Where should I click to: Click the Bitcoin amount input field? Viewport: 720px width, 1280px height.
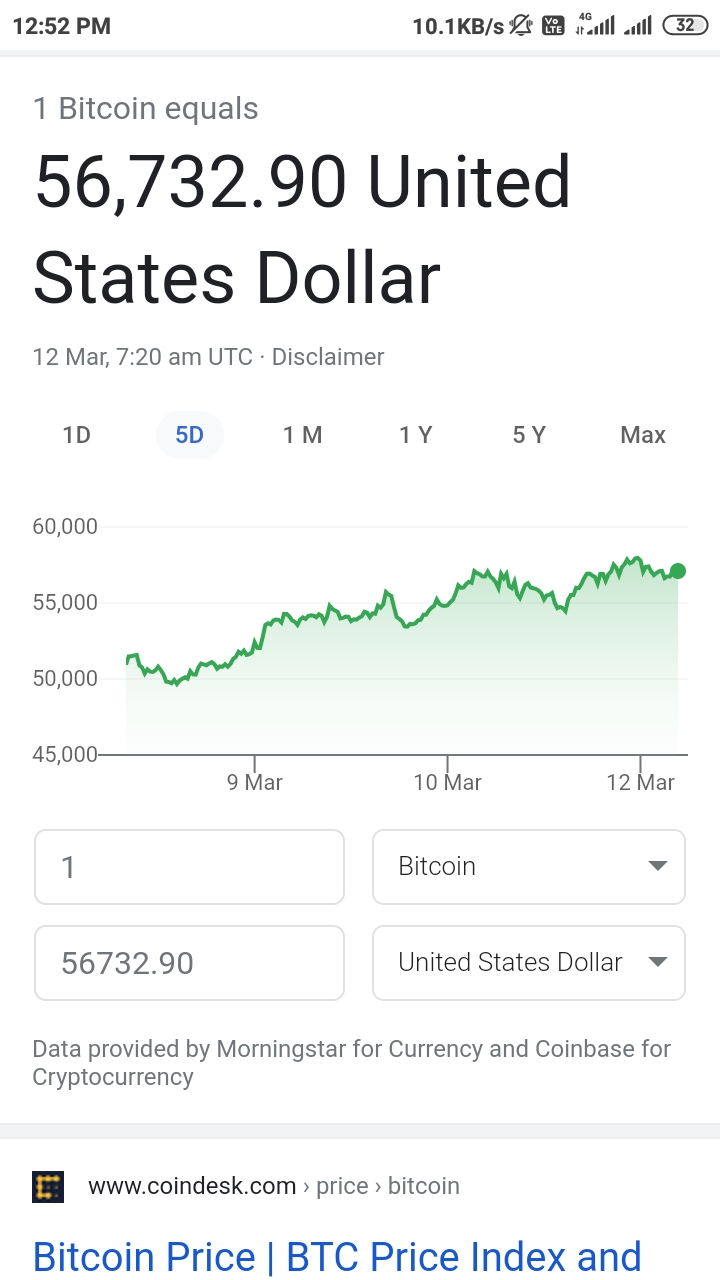point(189,866)
